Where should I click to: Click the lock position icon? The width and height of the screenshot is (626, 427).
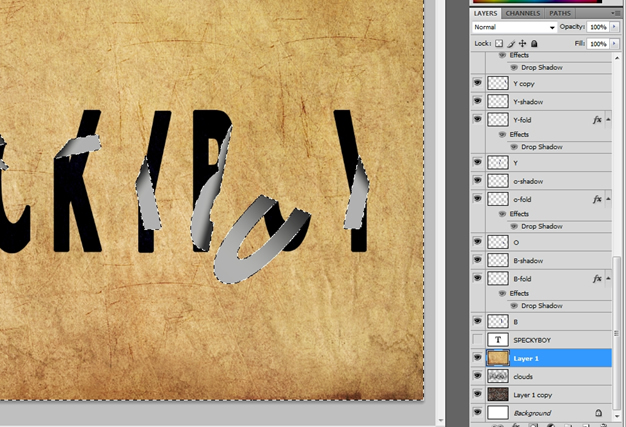pyautogui.click(x=523, y=43)
